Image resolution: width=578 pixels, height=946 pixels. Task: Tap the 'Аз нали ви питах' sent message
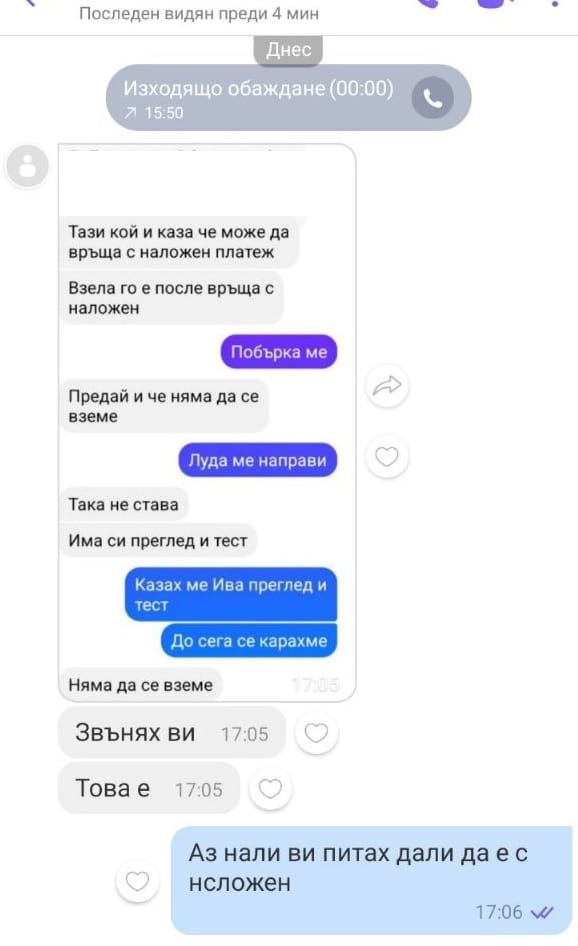coord(372,881)
